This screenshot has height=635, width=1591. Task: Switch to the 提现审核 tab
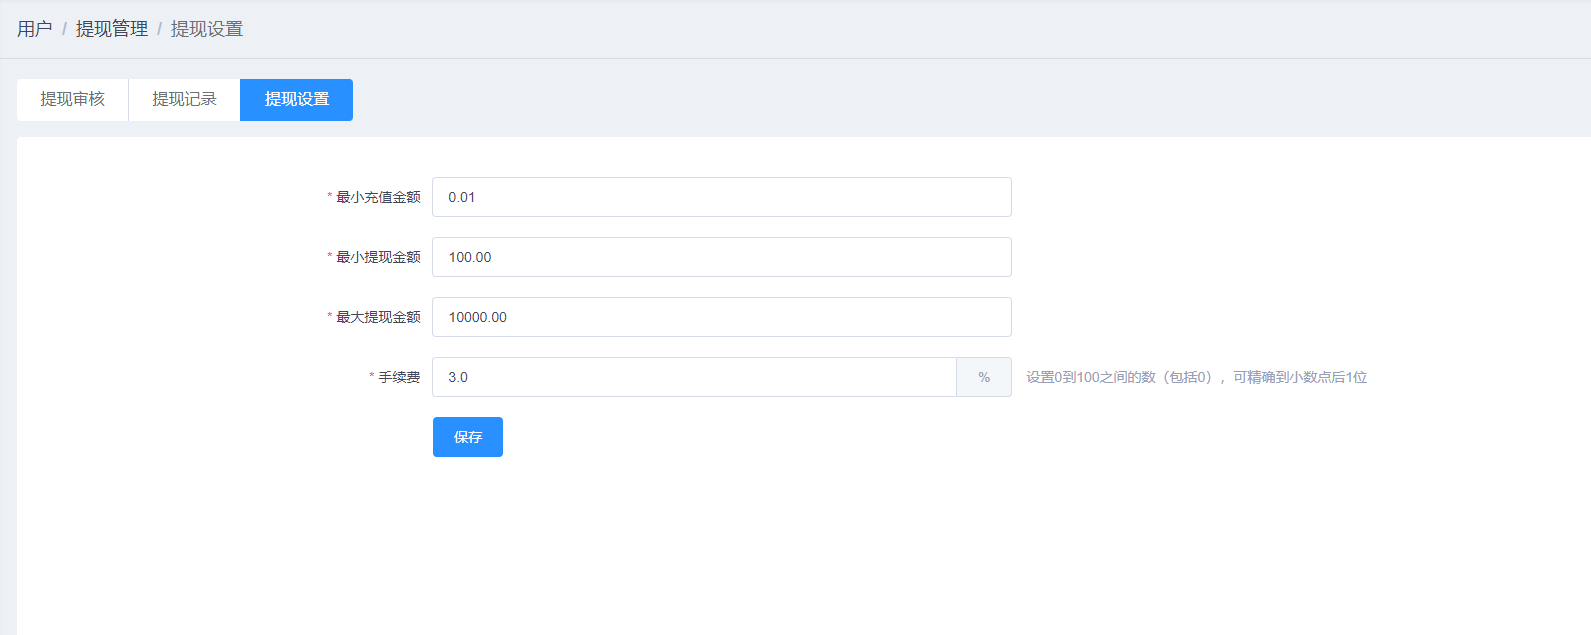coord(72,100)
